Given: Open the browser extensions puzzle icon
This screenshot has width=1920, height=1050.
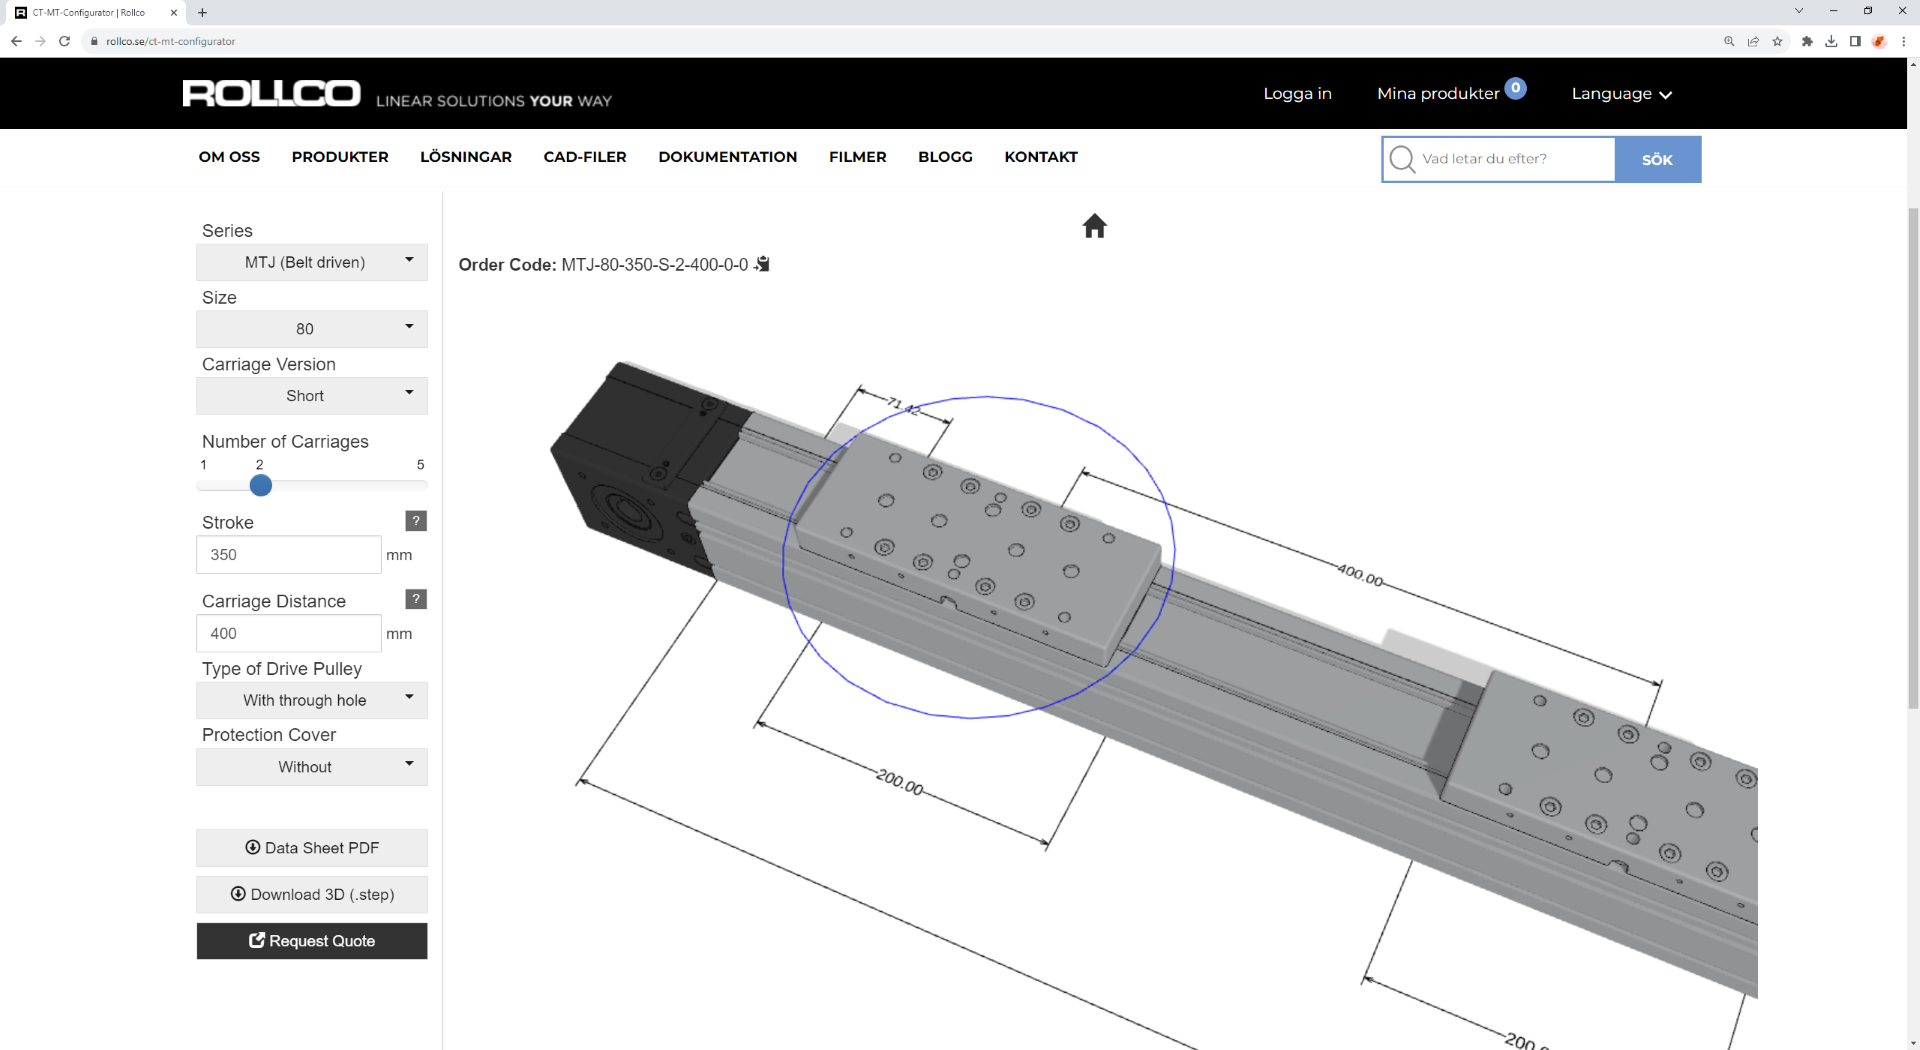Looking at the screenshot, I should point(1807,41).
